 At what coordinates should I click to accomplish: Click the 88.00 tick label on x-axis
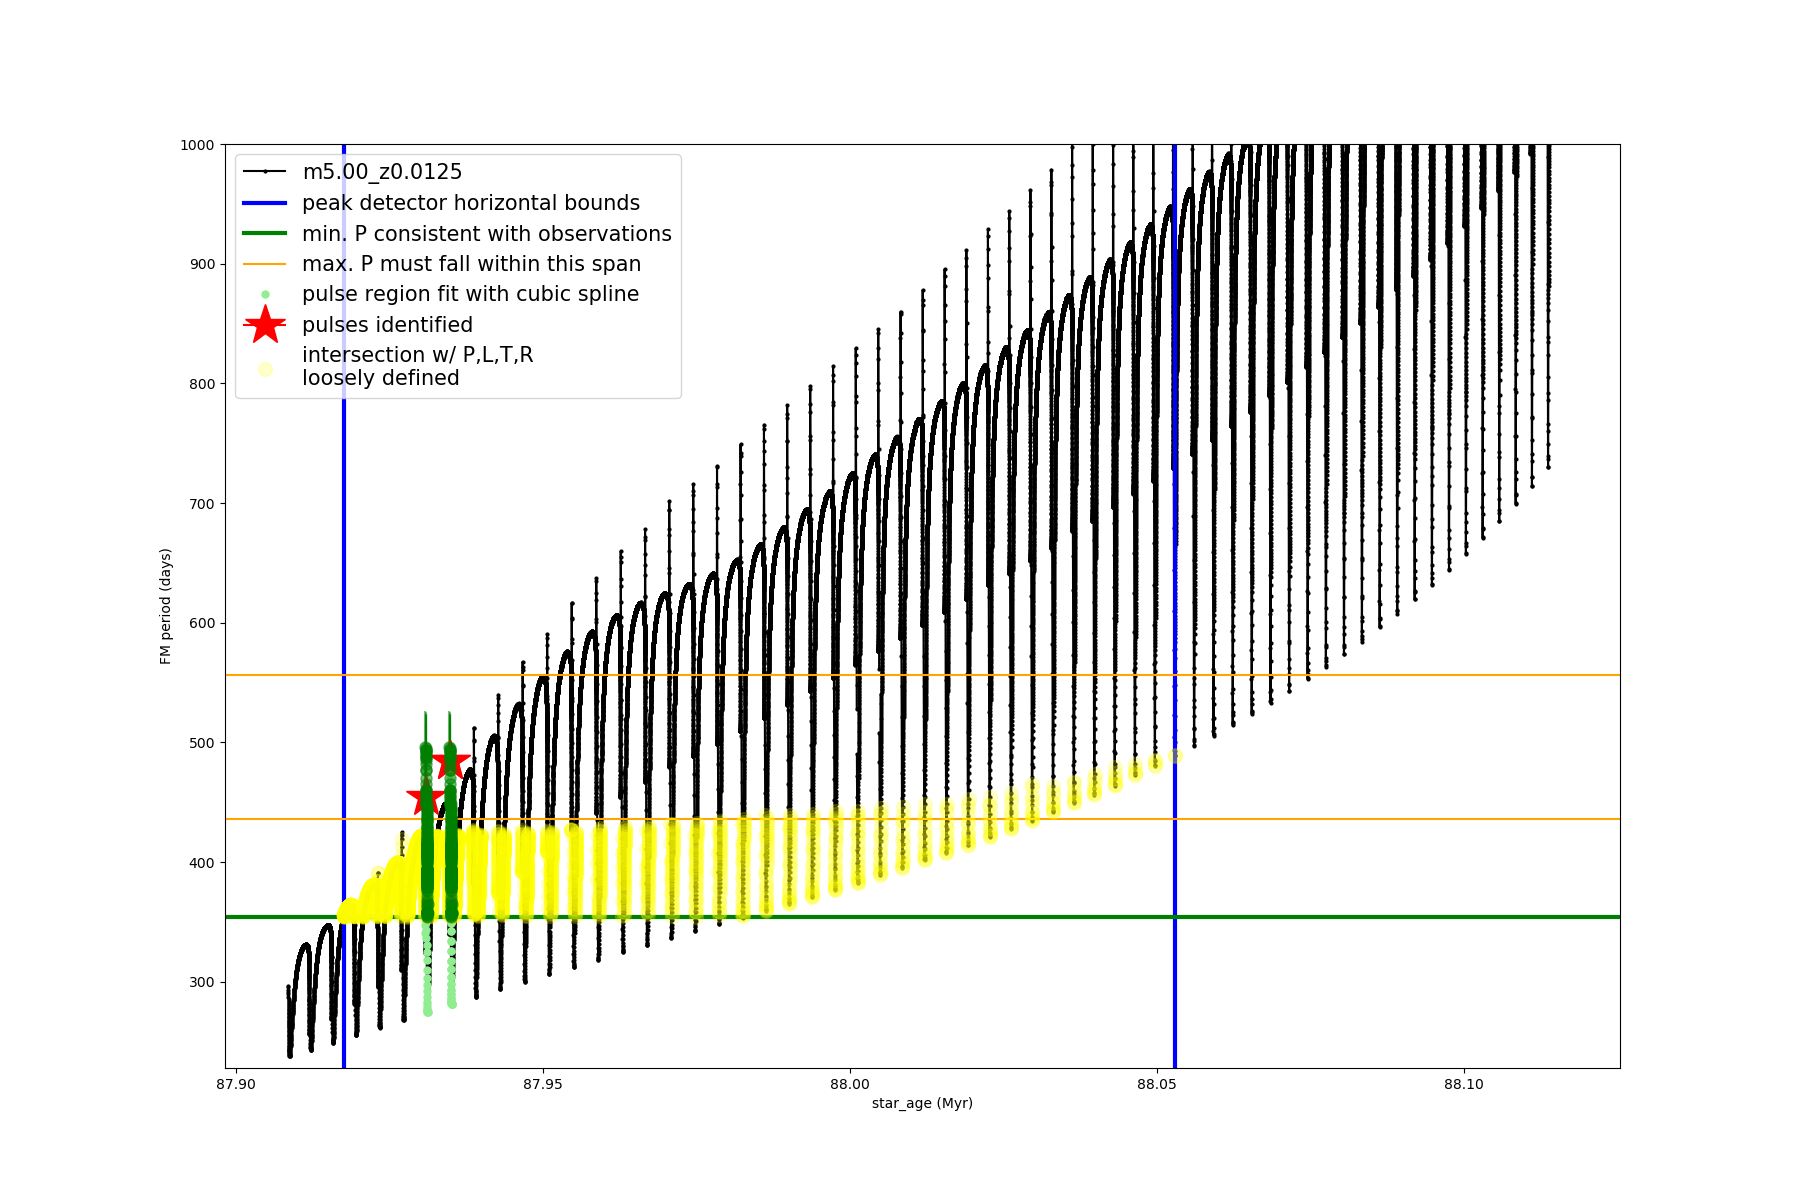click(850, 1084)
